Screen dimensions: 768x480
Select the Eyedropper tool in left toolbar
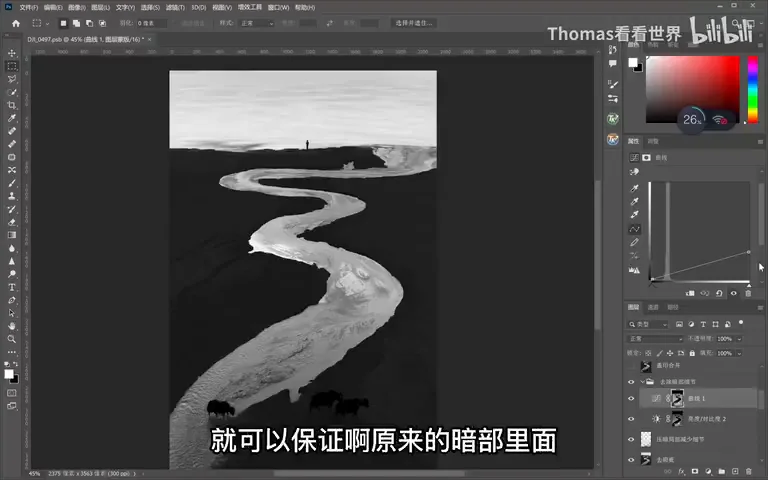pos(12,118)
